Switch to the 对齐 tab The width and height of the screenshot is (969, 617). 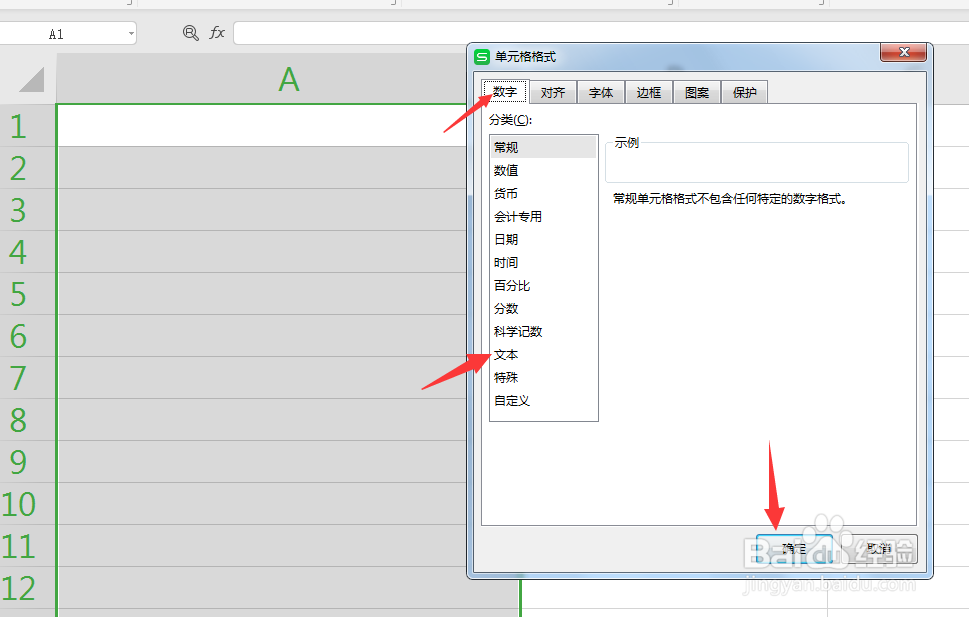click(x=552, y=91)
